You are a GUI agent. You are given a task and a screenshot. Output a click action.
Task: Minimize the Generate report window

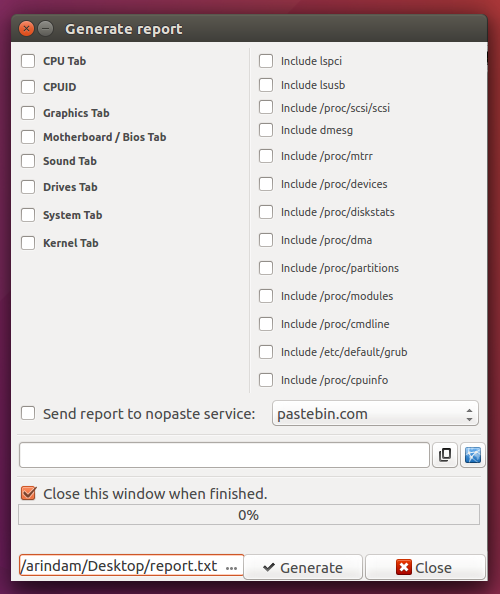point(46,28)
